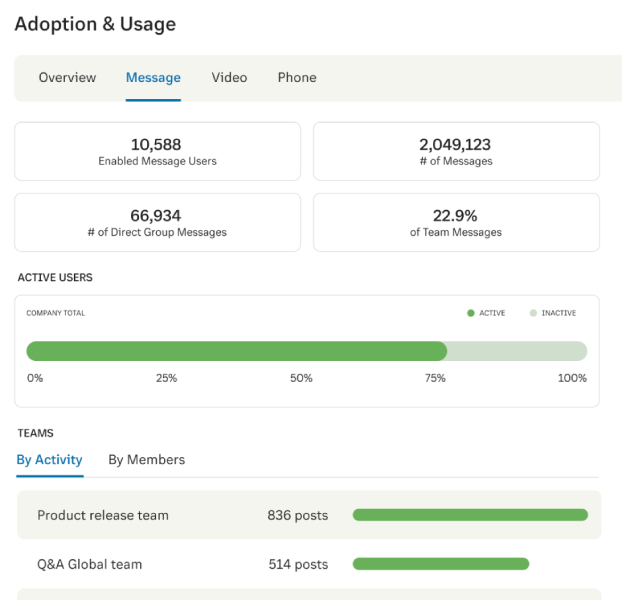
Task: Click the 100% axis label
Action: click(x=572, y=378)
